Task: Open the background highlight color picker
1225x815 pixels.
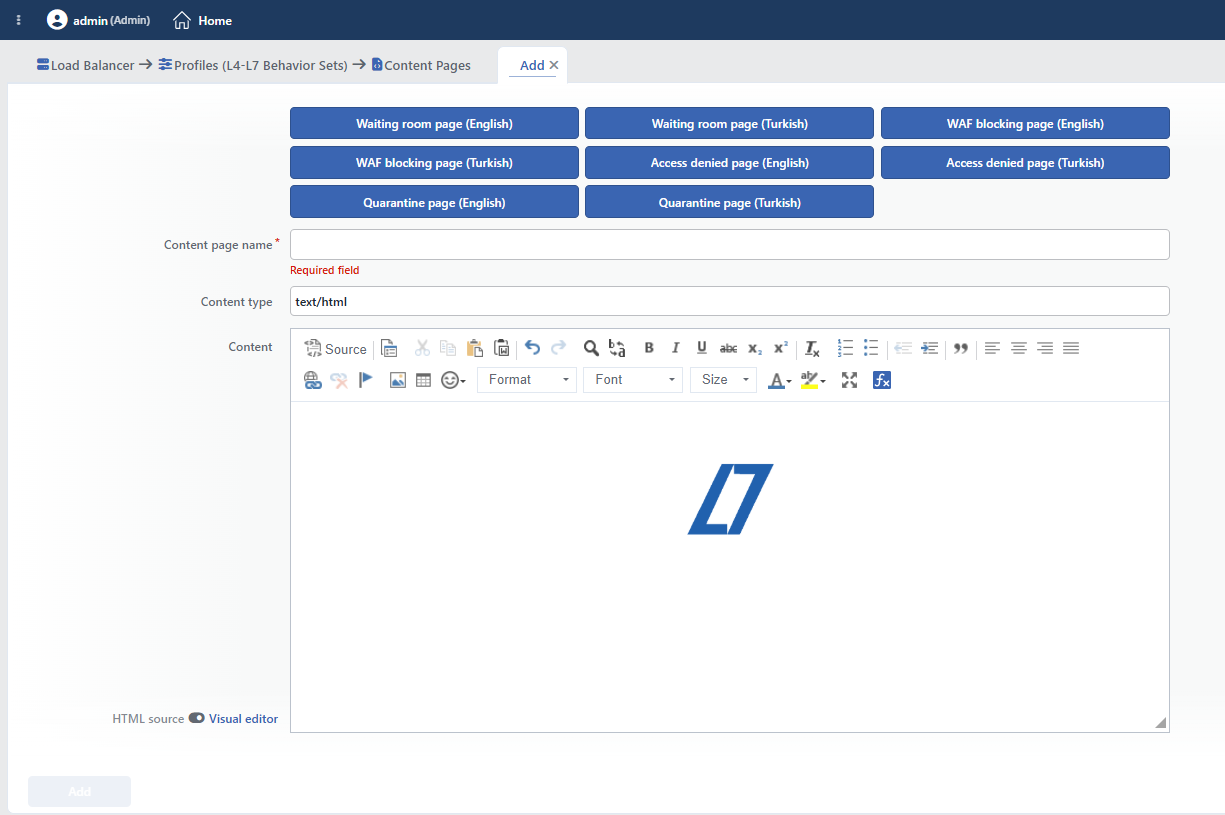Action: pyautogui.click(x=814, y=380)
